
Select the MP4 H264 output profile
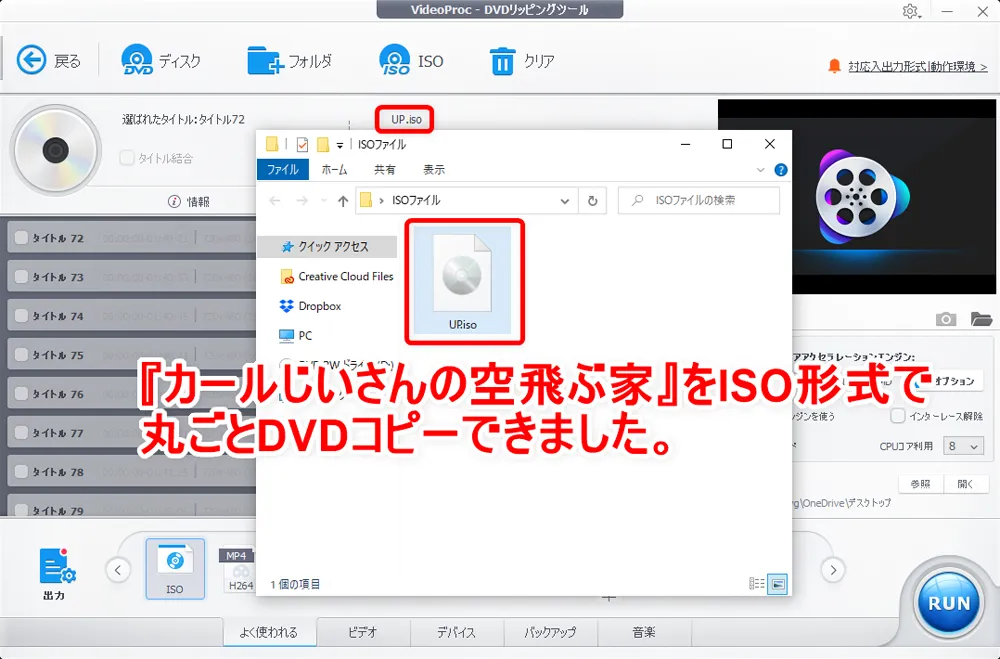coord(240,570)
